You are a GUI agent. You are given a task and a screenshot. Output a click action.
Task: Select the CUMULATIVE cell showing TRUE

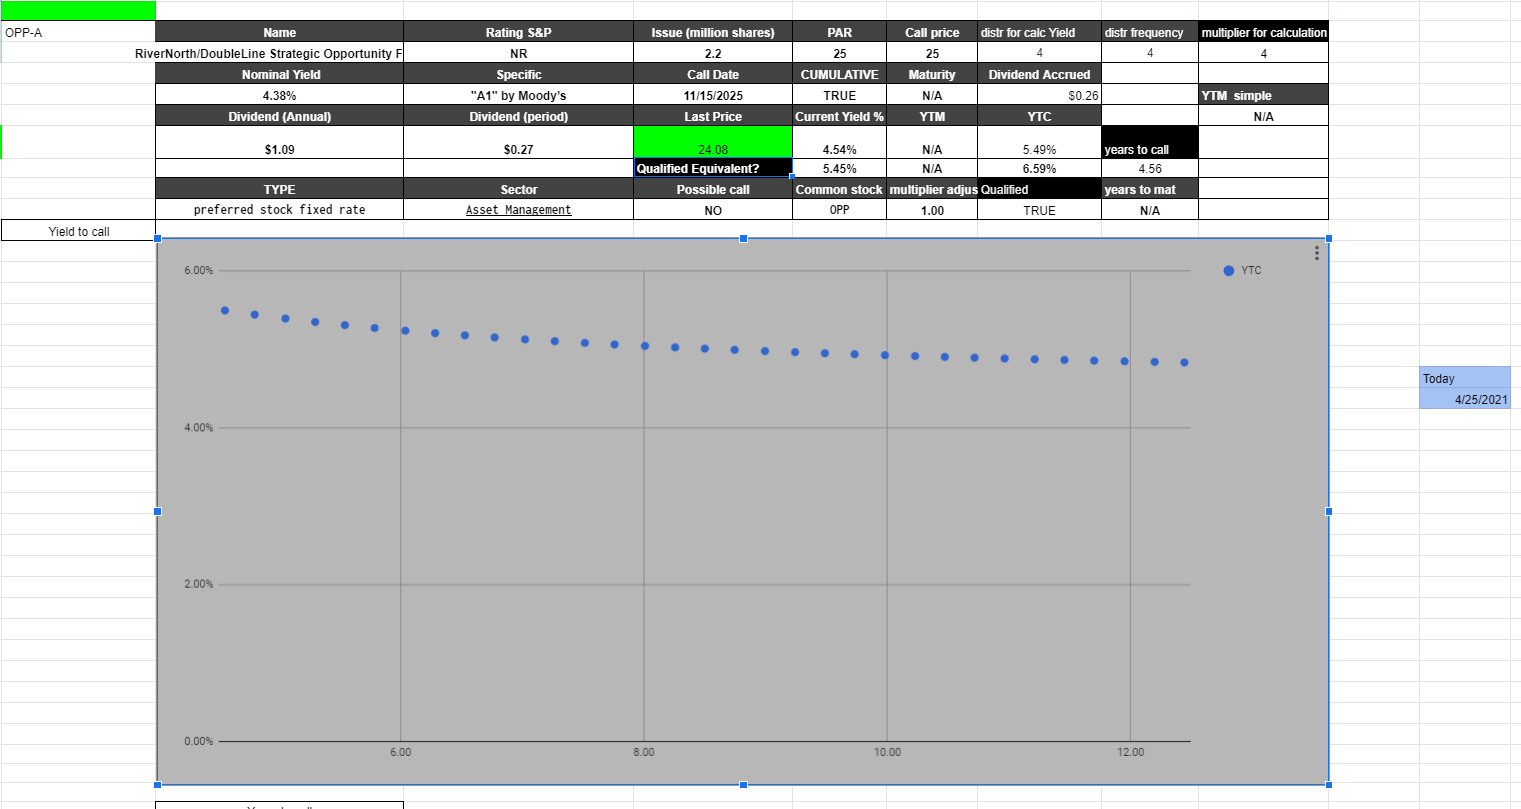click(839, 95)
